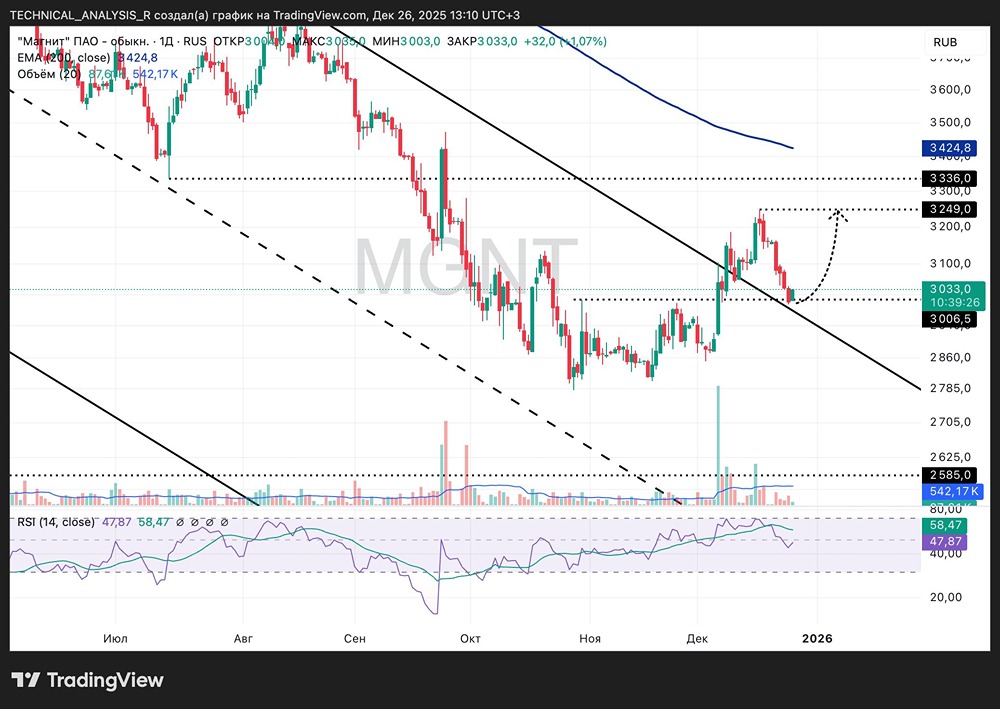Click the TECHNICAL_ANALYSIS_R author header text
This screenshot has height=709, width=1000.
[80, 15]
